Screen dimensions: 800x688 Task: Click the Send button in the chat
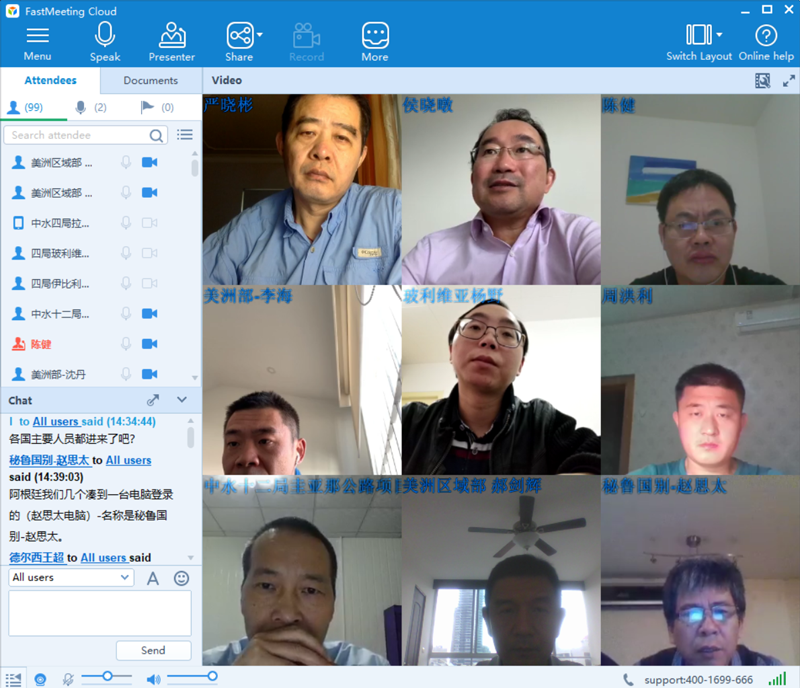pos(153,650)
